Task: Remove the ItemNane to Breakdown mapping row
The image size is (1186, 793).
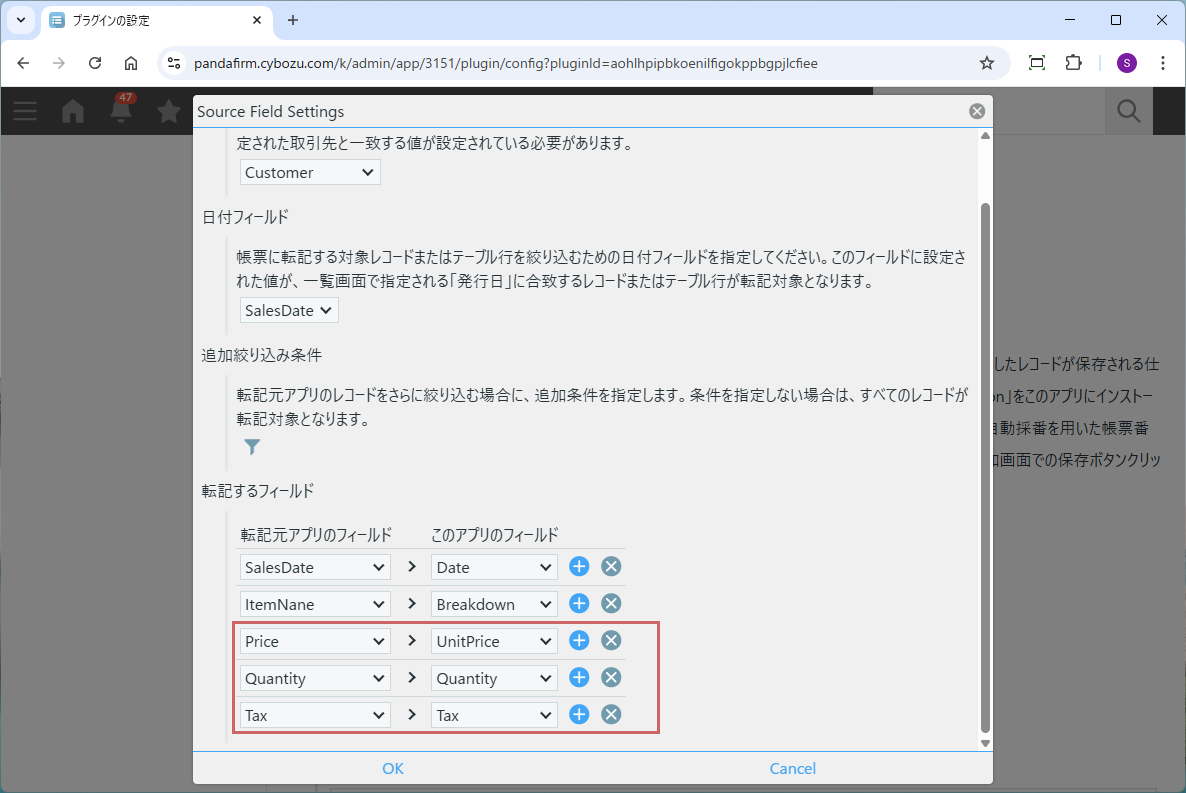Action: pyautogui.click(x=611, y=604)
